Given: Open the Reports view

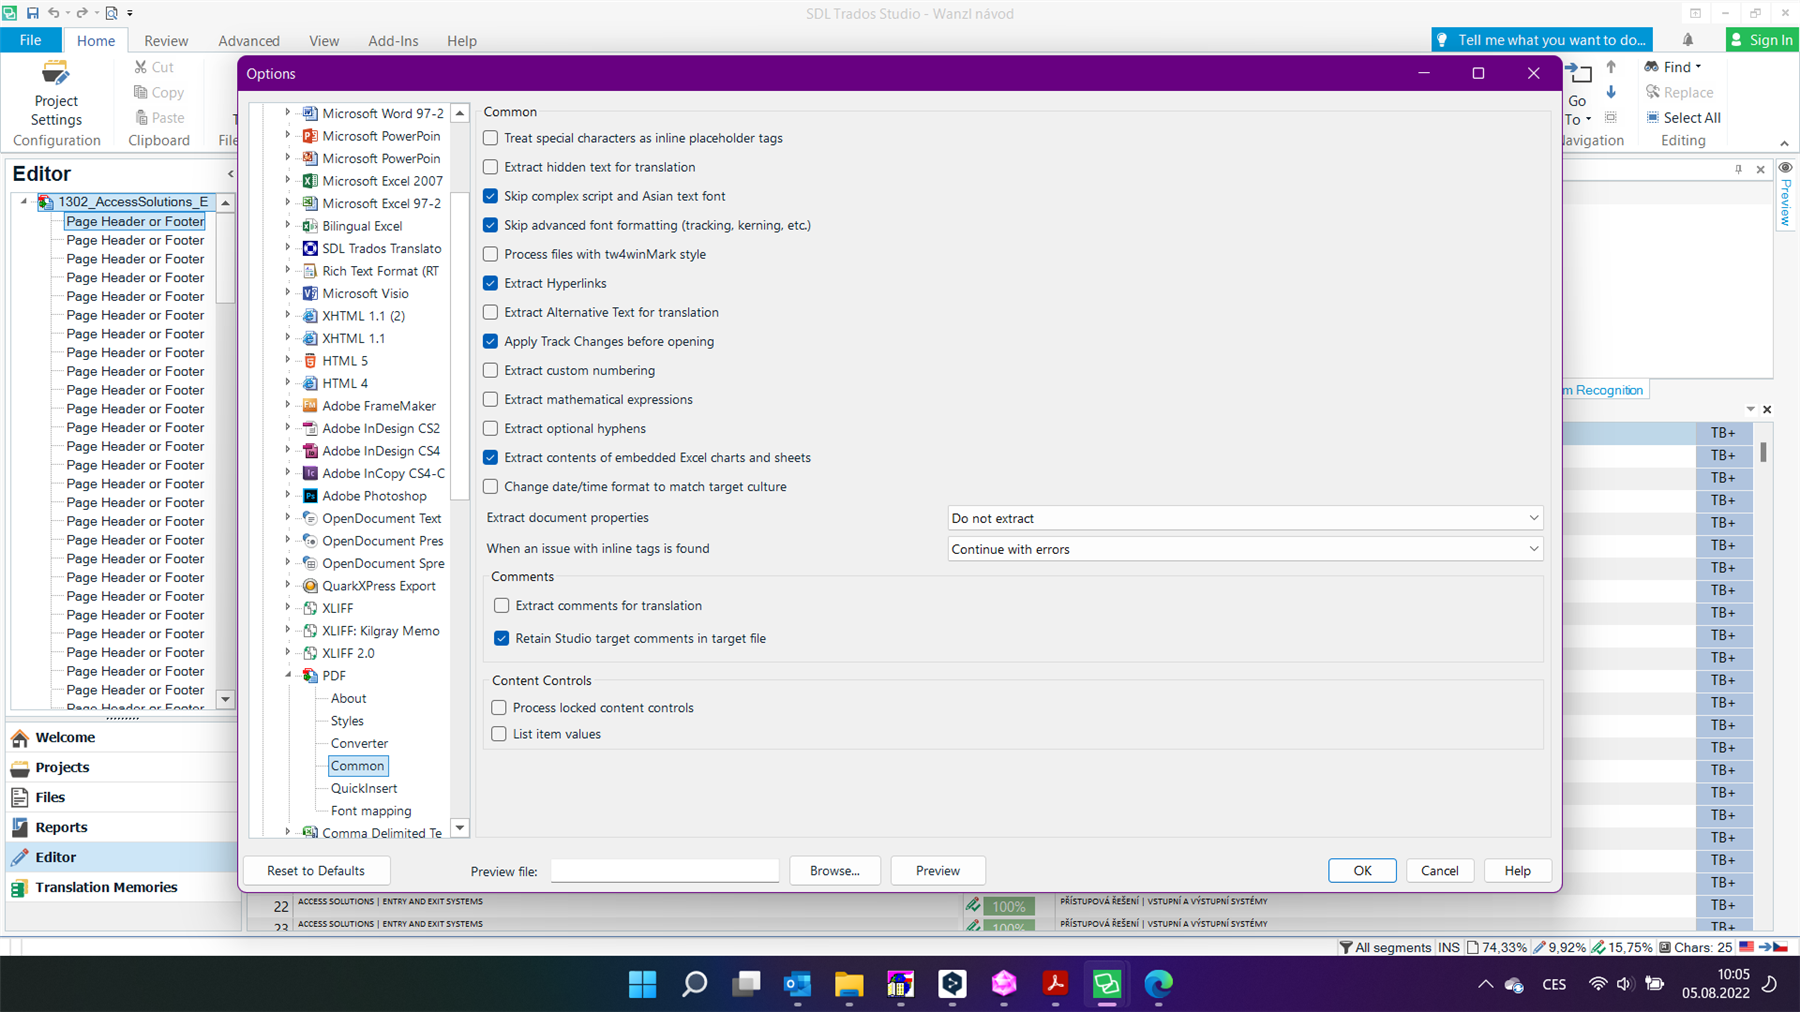Looking at the screenshot, I should 61,827.
